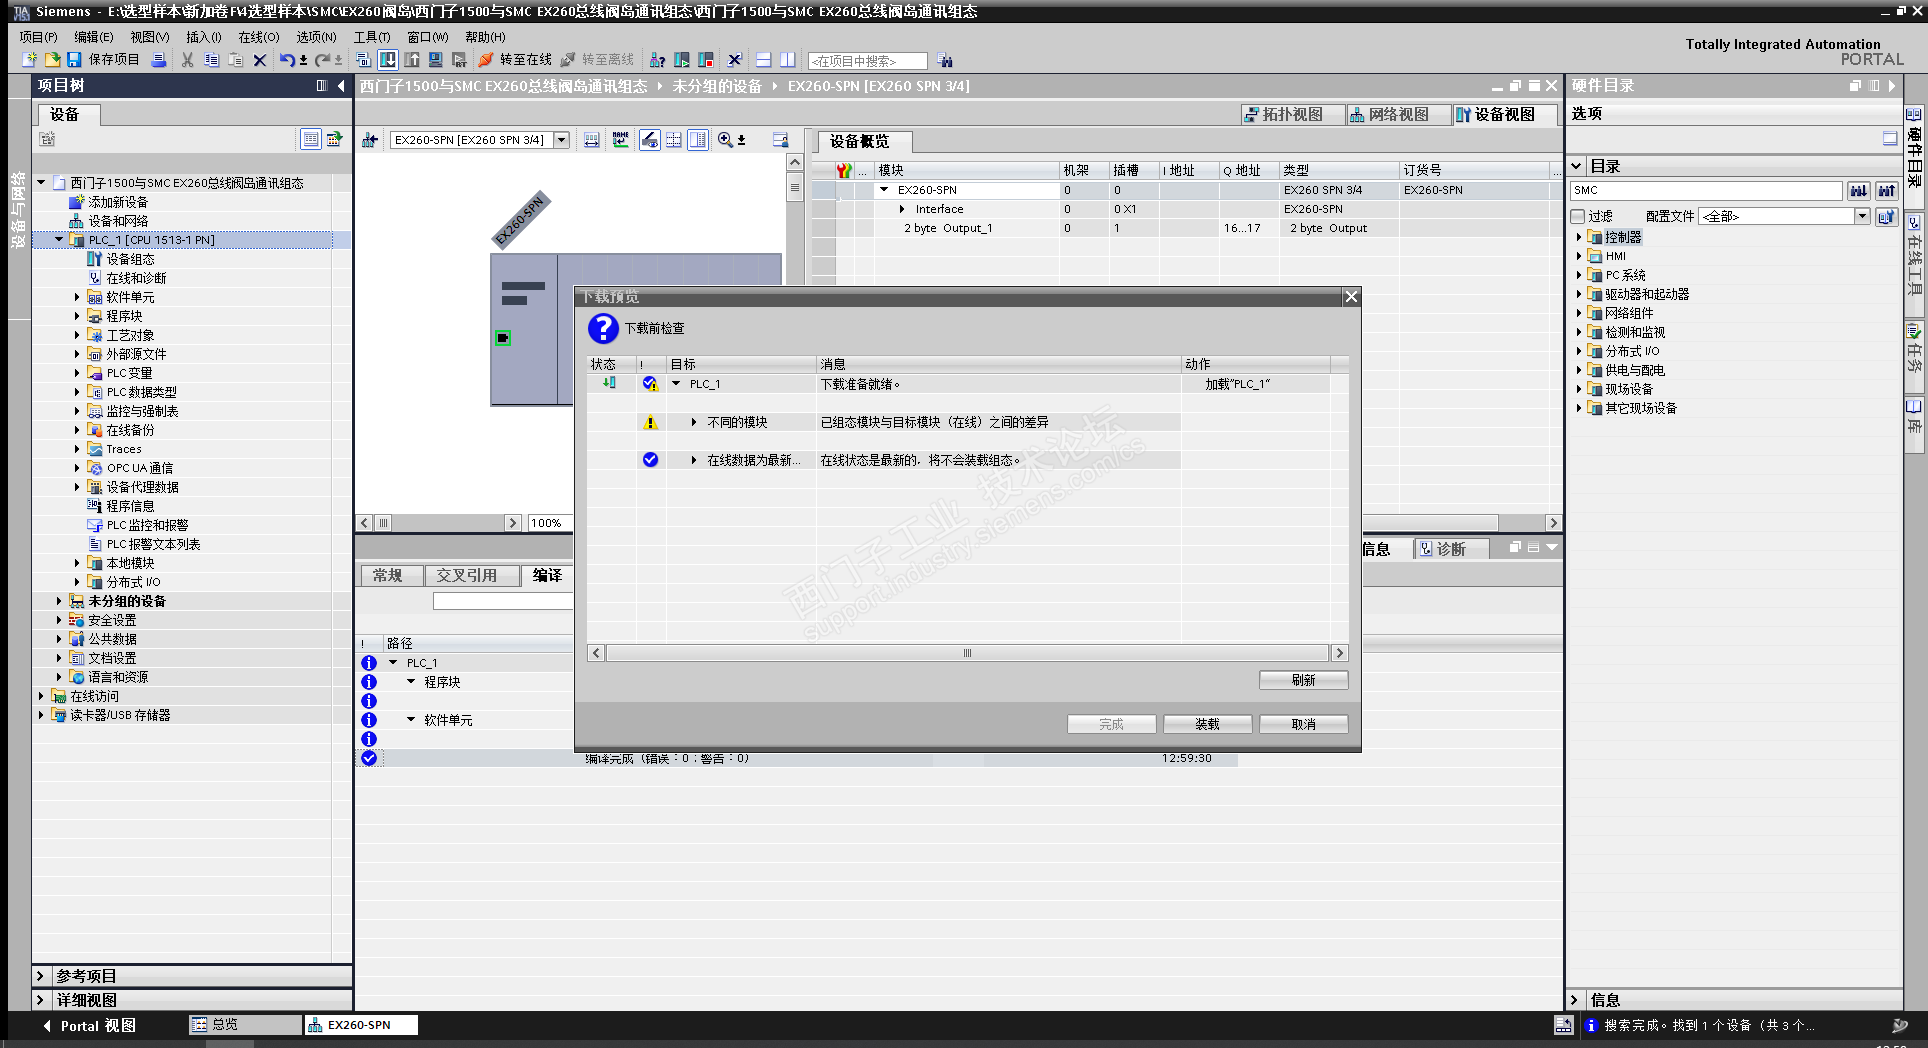Image resolution: width=1928 pixels, height=1048 pixels.
Task: Upload from device using the upload icon
Action: pyautogui.click(x=412, y=60)
